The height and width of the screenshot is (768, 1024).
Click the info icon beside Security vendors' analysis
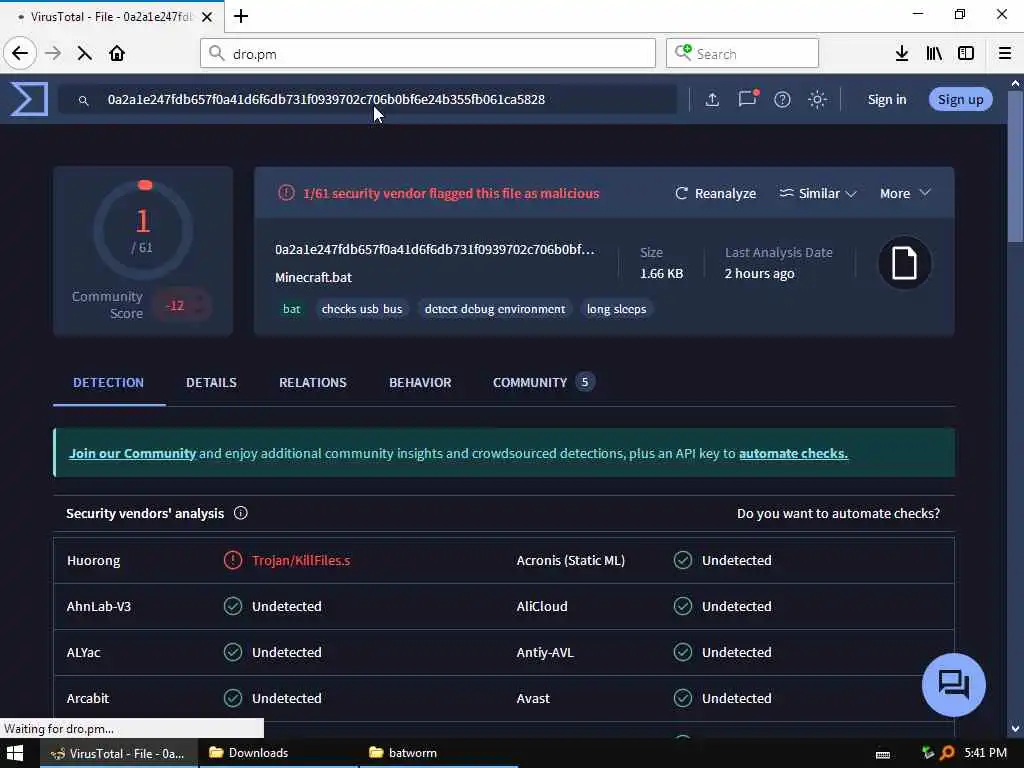pos(240,513)
